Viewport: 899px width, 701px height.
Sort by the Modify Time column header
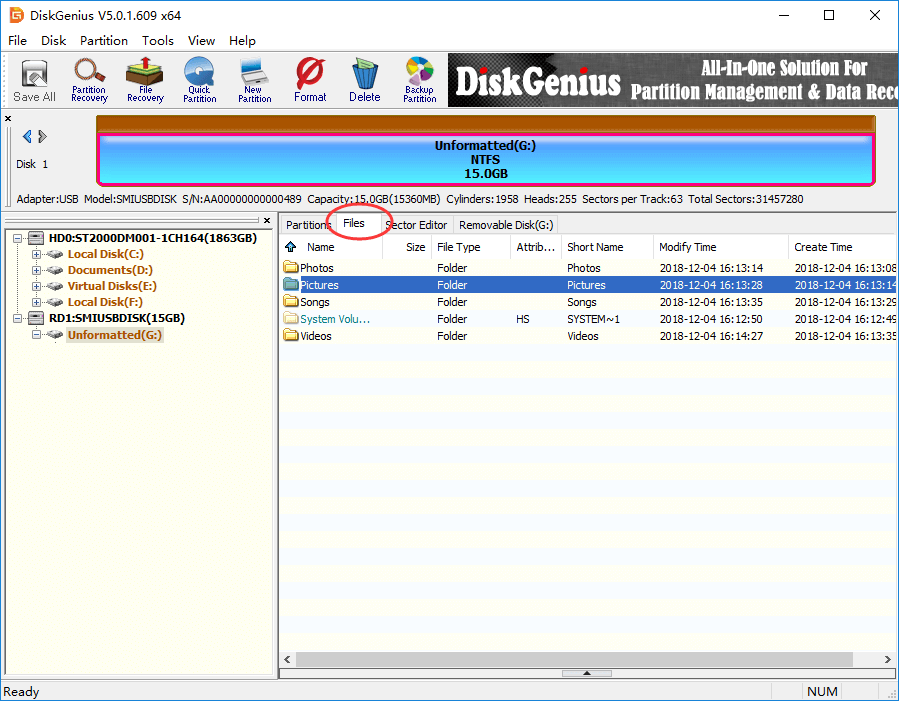click(x=721, y=247)
